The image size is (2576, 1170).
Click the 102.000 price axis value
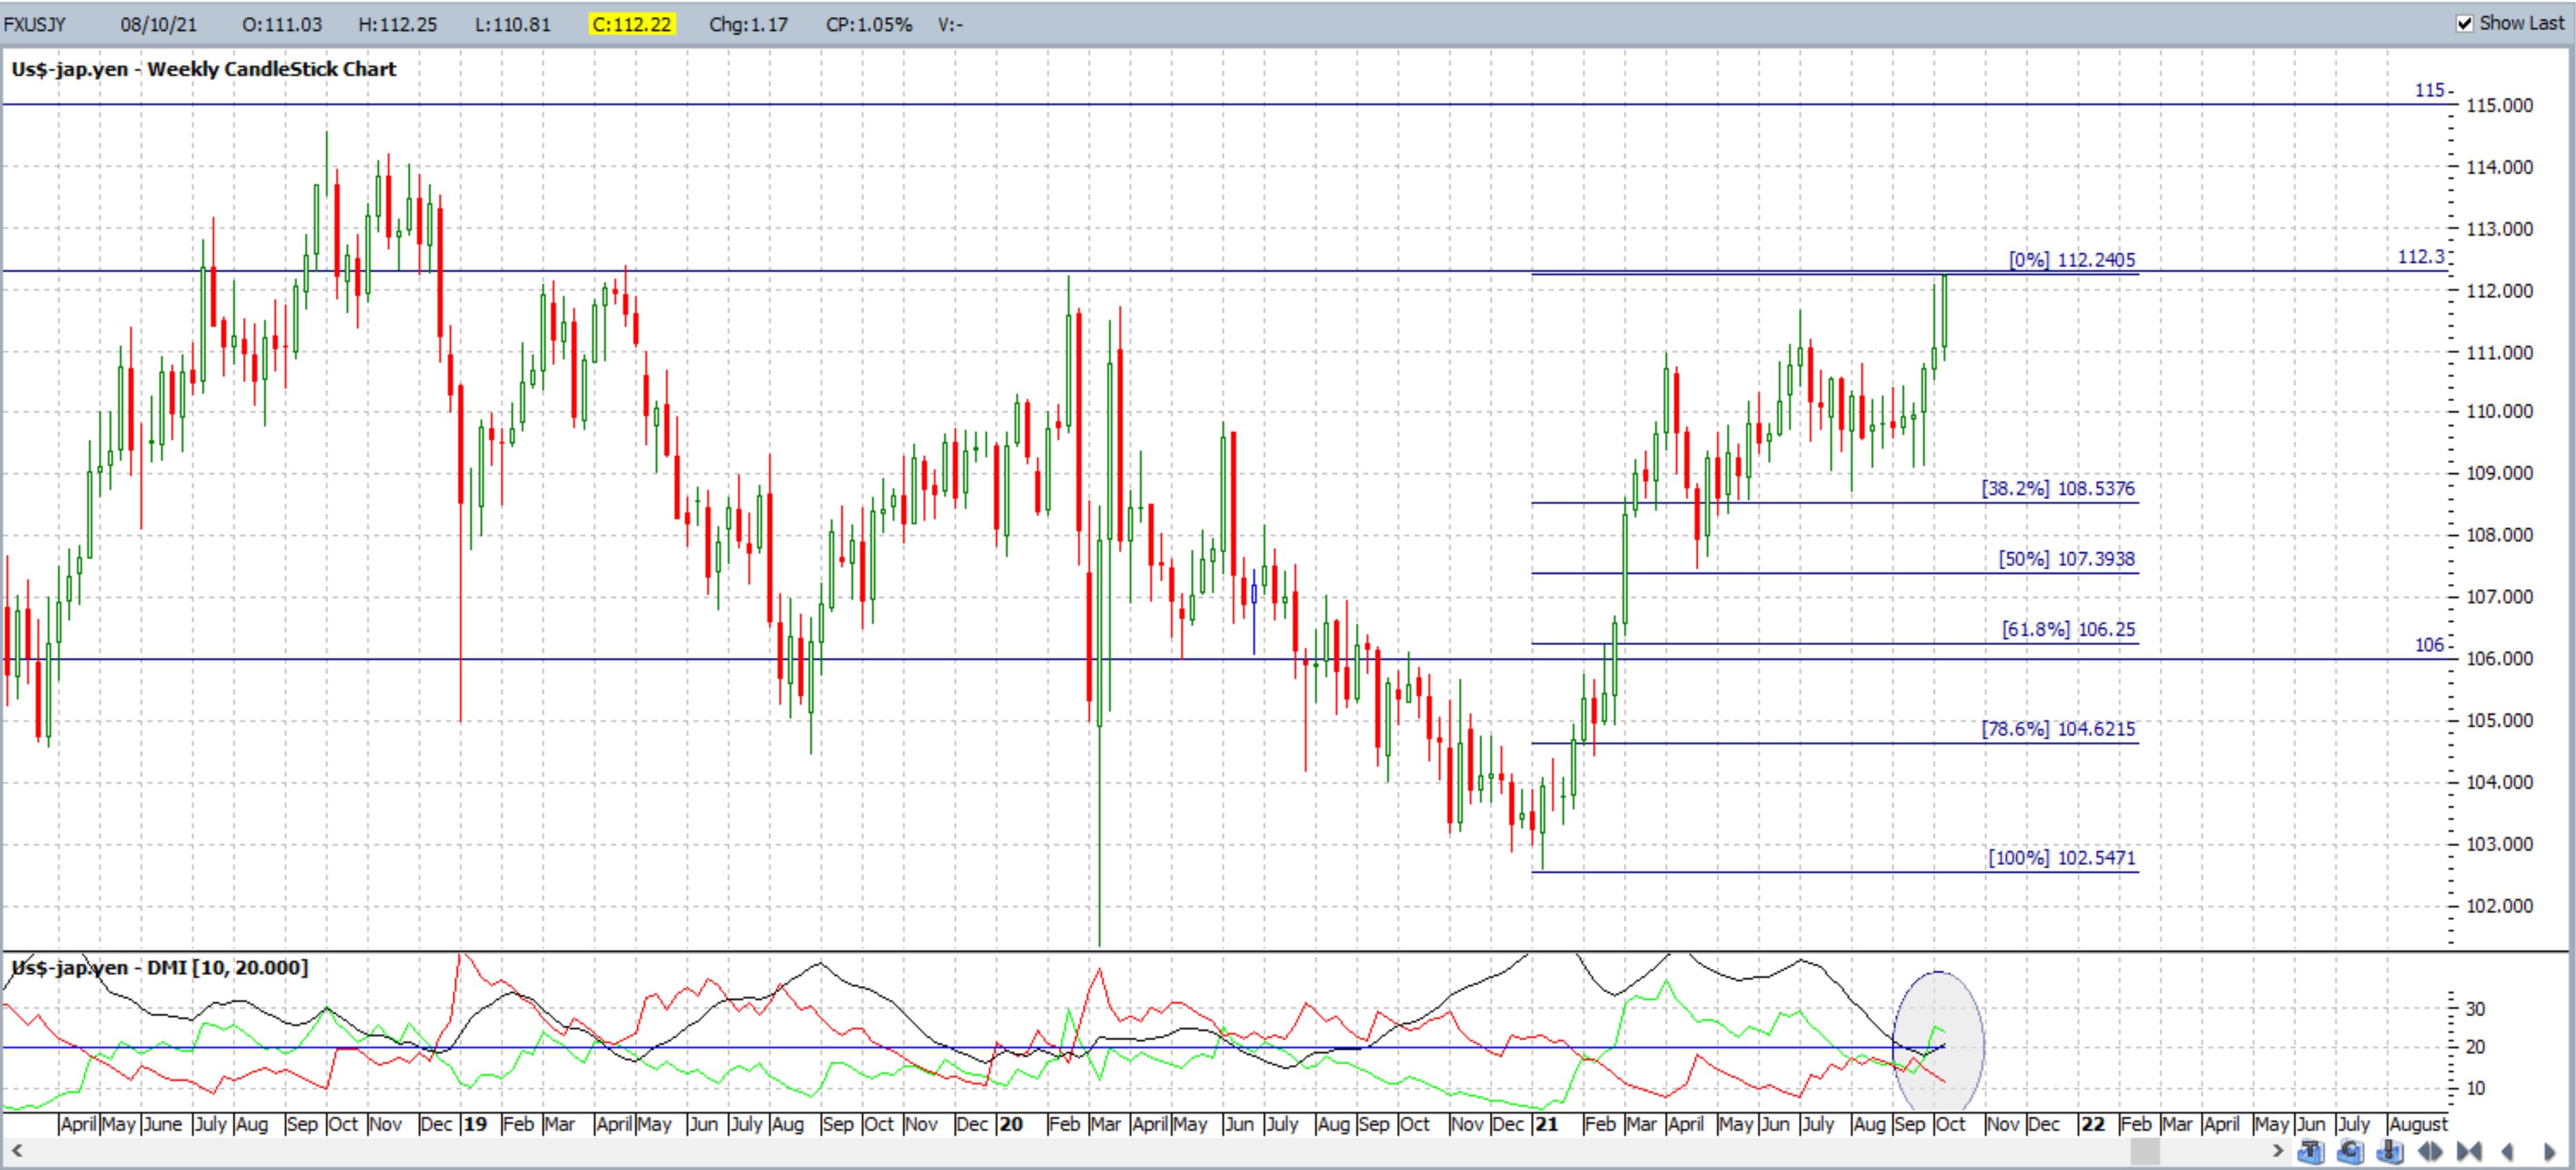click(x=2500, y=906)
